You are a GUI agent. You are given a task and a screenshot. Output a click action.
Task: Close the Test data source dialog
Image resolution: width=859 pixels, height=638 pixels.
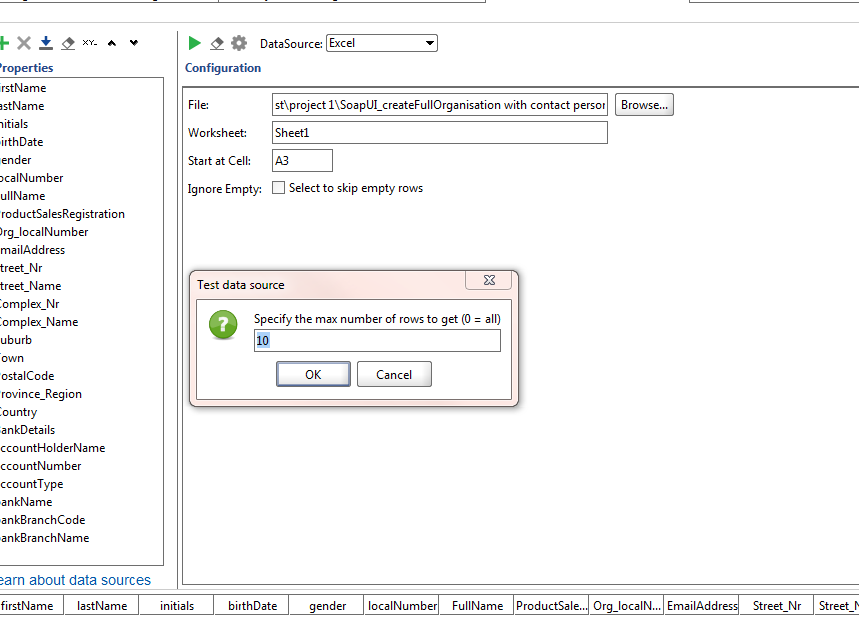pos(489,280)
